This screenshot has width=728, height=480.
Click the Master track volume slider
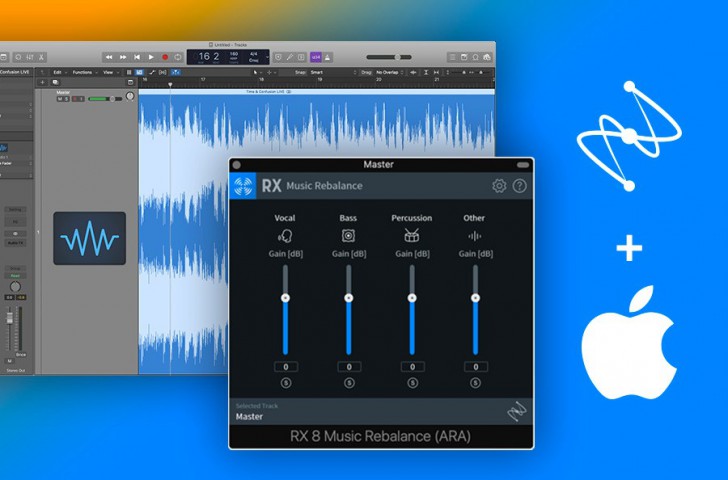click(105, 99)
